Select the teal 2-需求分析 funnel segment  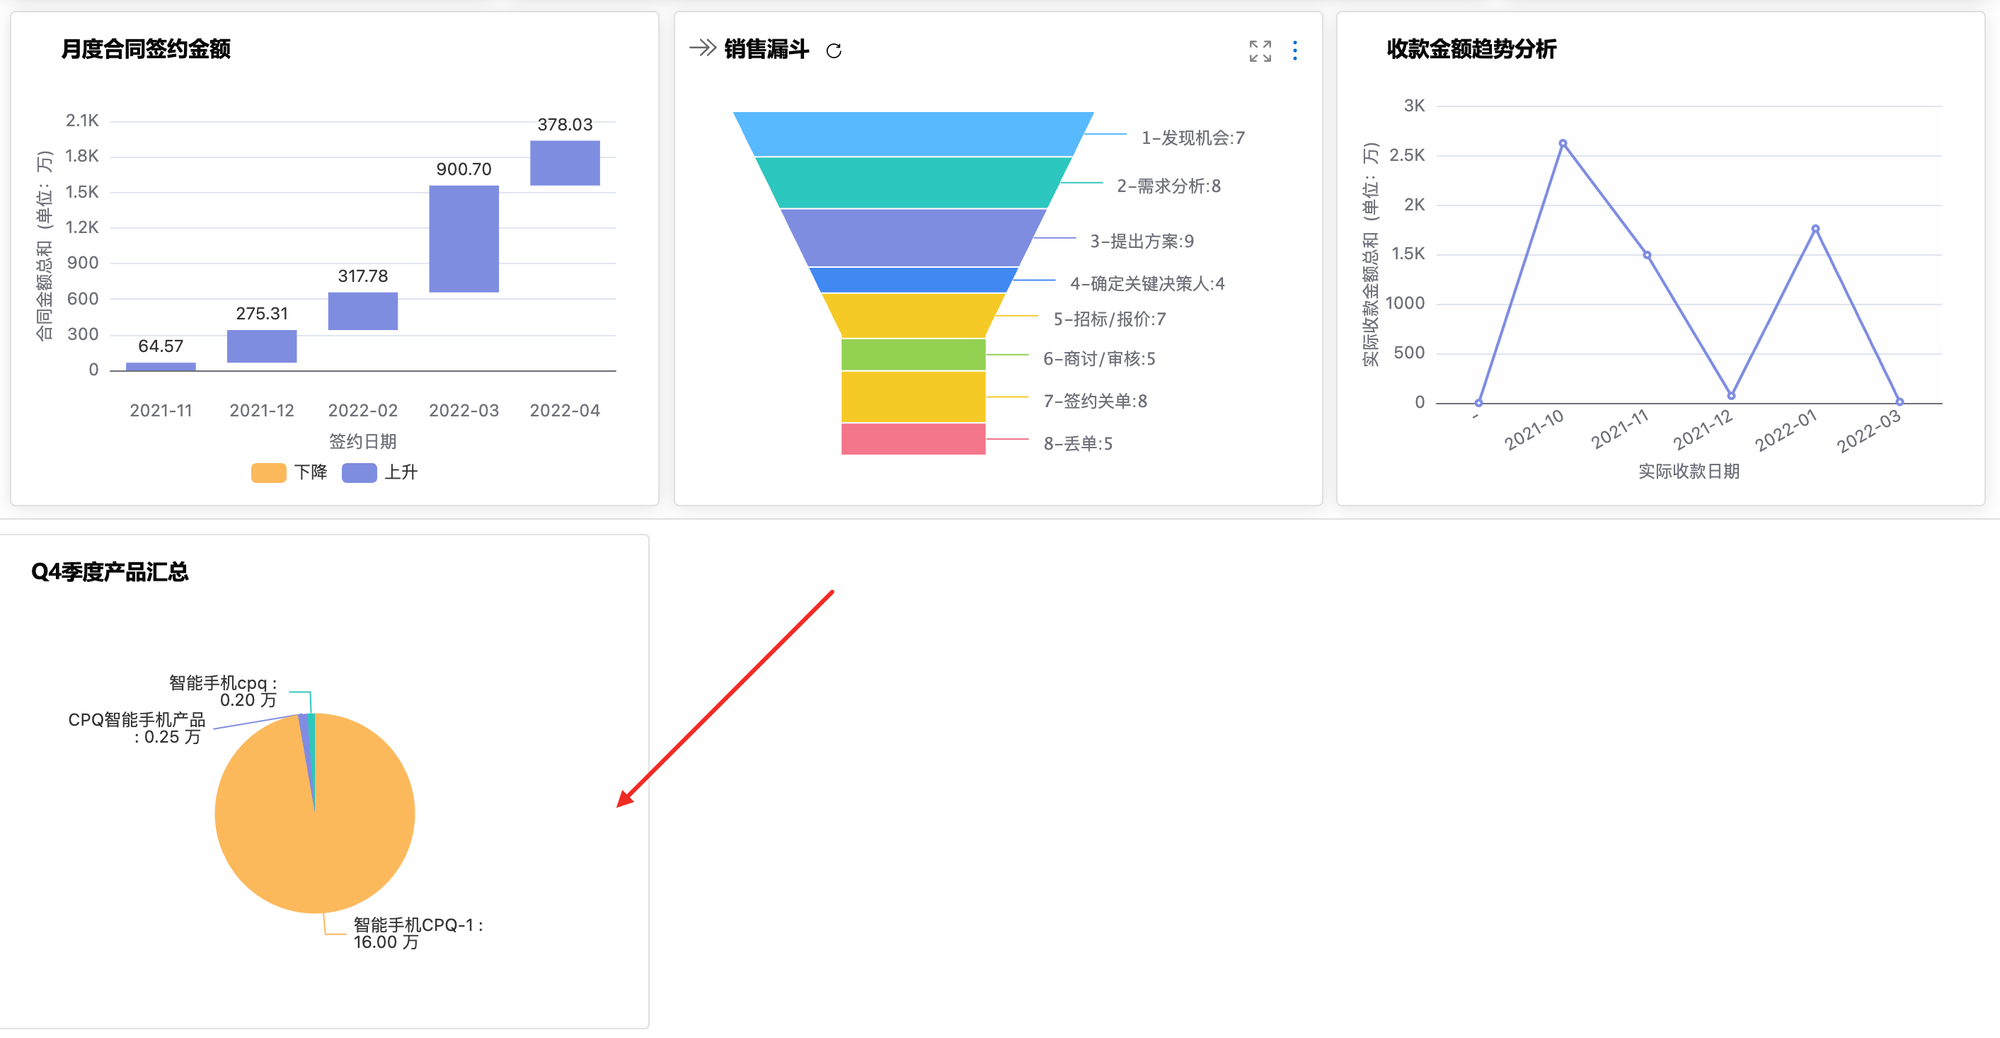click(x=913, y=183)
